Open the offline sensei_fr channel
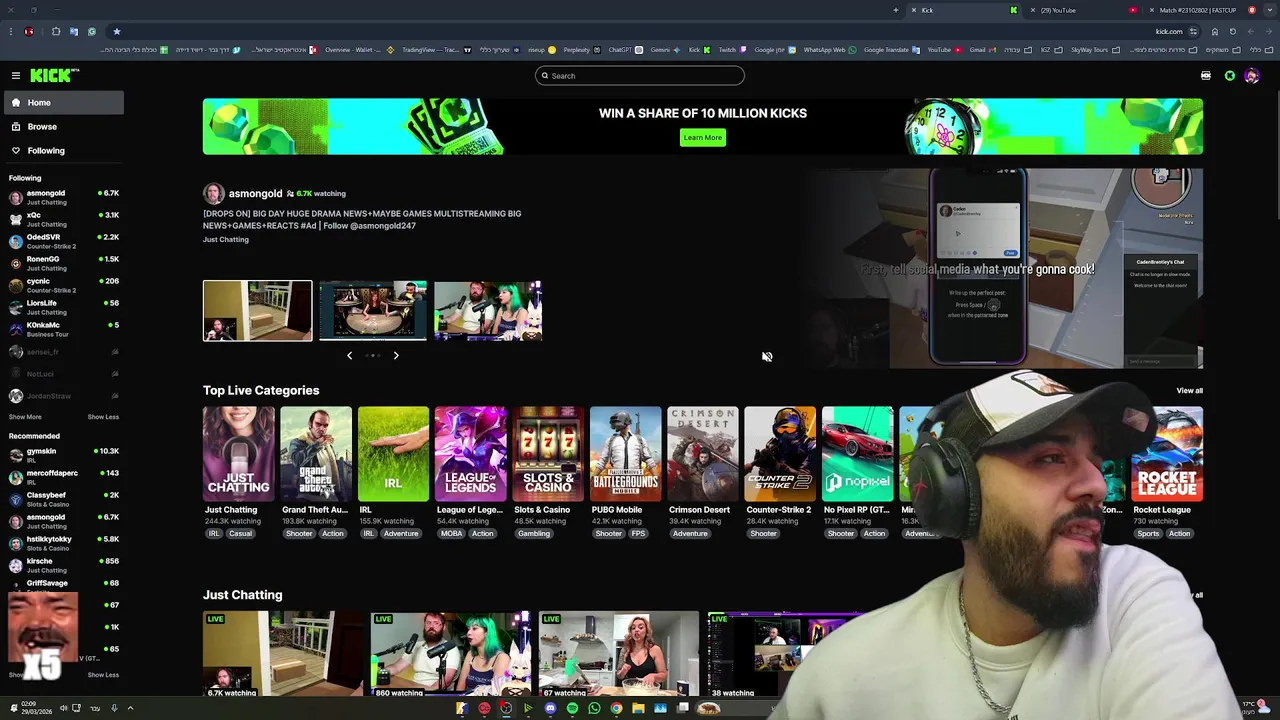This screenshot has width=1280, height=720. (x=63, y=352)
